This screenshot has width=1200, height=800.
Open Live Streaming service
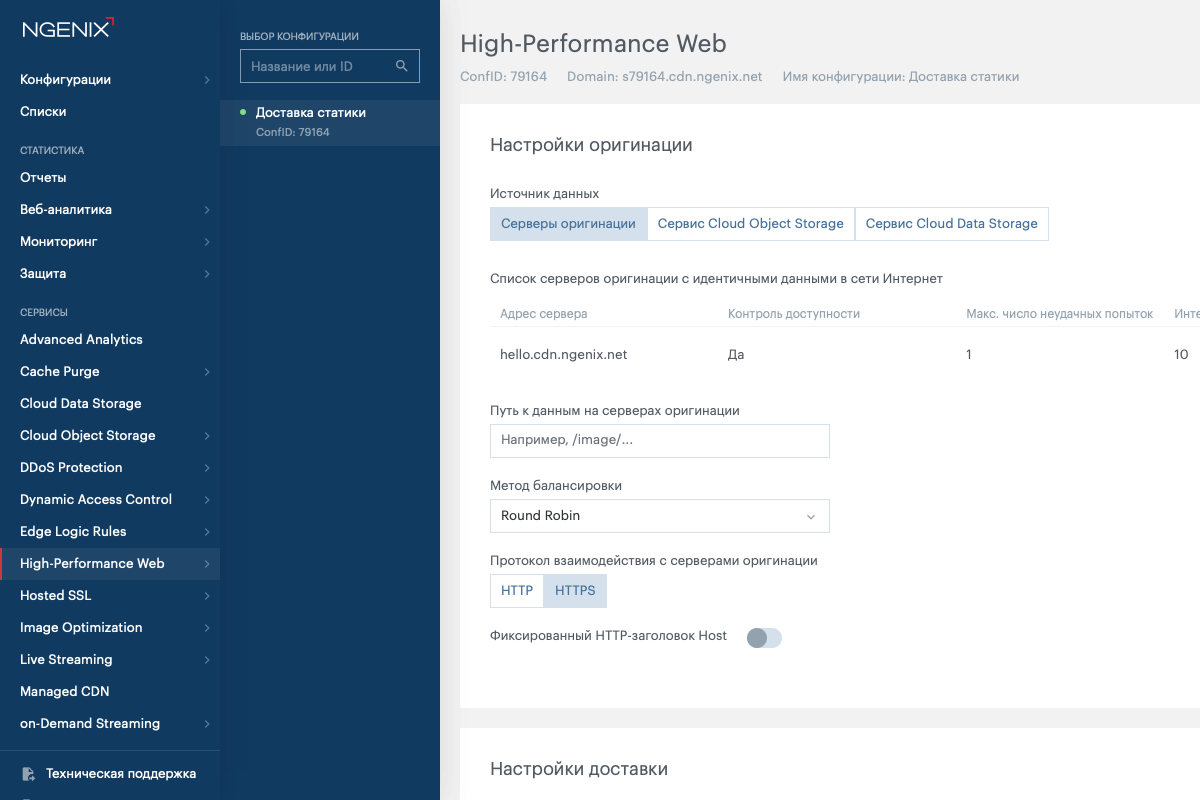(x=110, y=660)
